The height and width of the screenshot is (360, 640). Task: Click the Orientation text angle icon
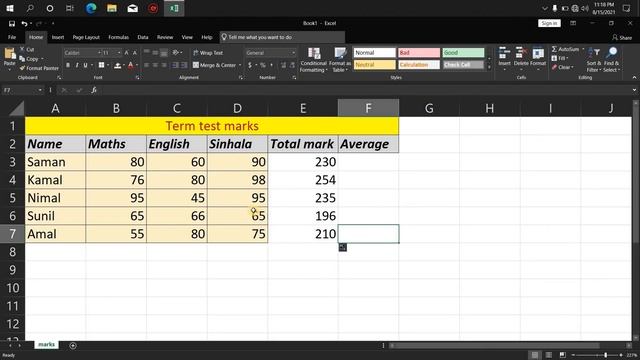click(176, 53)
